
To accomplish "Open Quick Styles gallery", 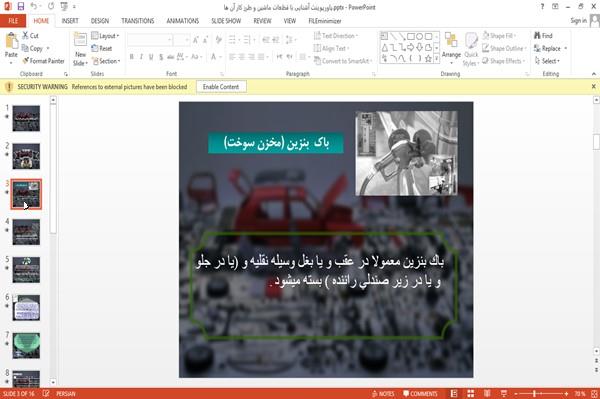I will point(471,49).
